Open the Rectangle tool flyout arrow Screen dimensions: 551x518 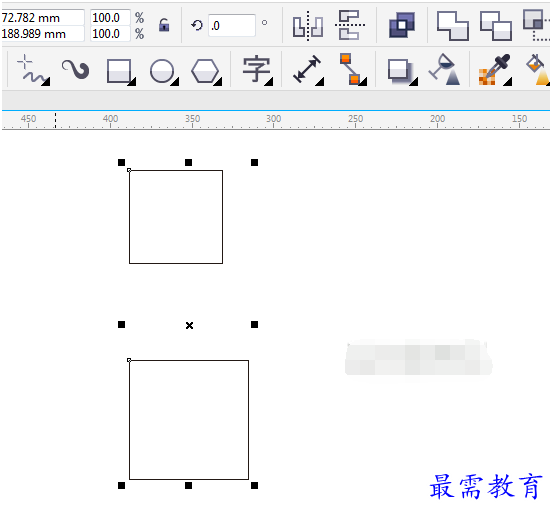pos(132,82)
